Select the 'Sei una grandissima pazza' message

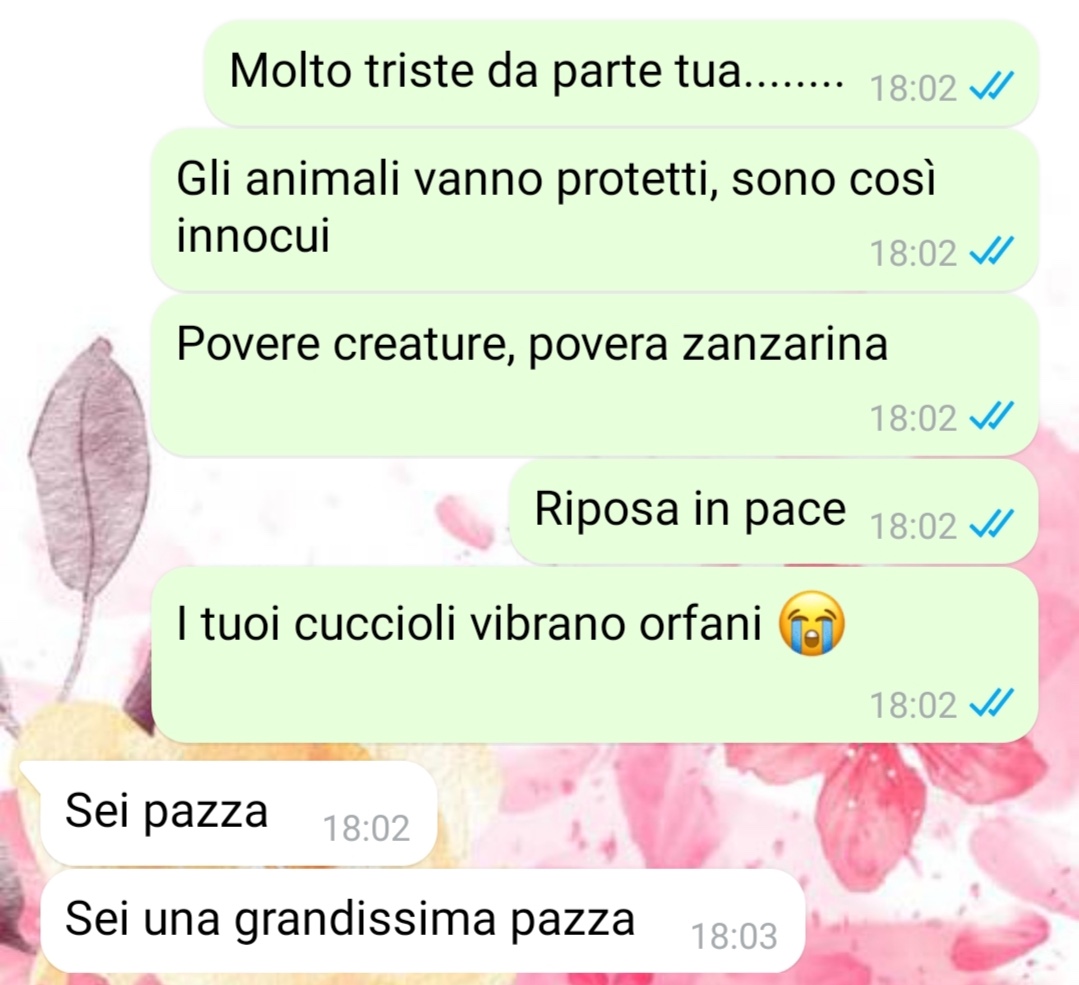click(x=422, y=920)
